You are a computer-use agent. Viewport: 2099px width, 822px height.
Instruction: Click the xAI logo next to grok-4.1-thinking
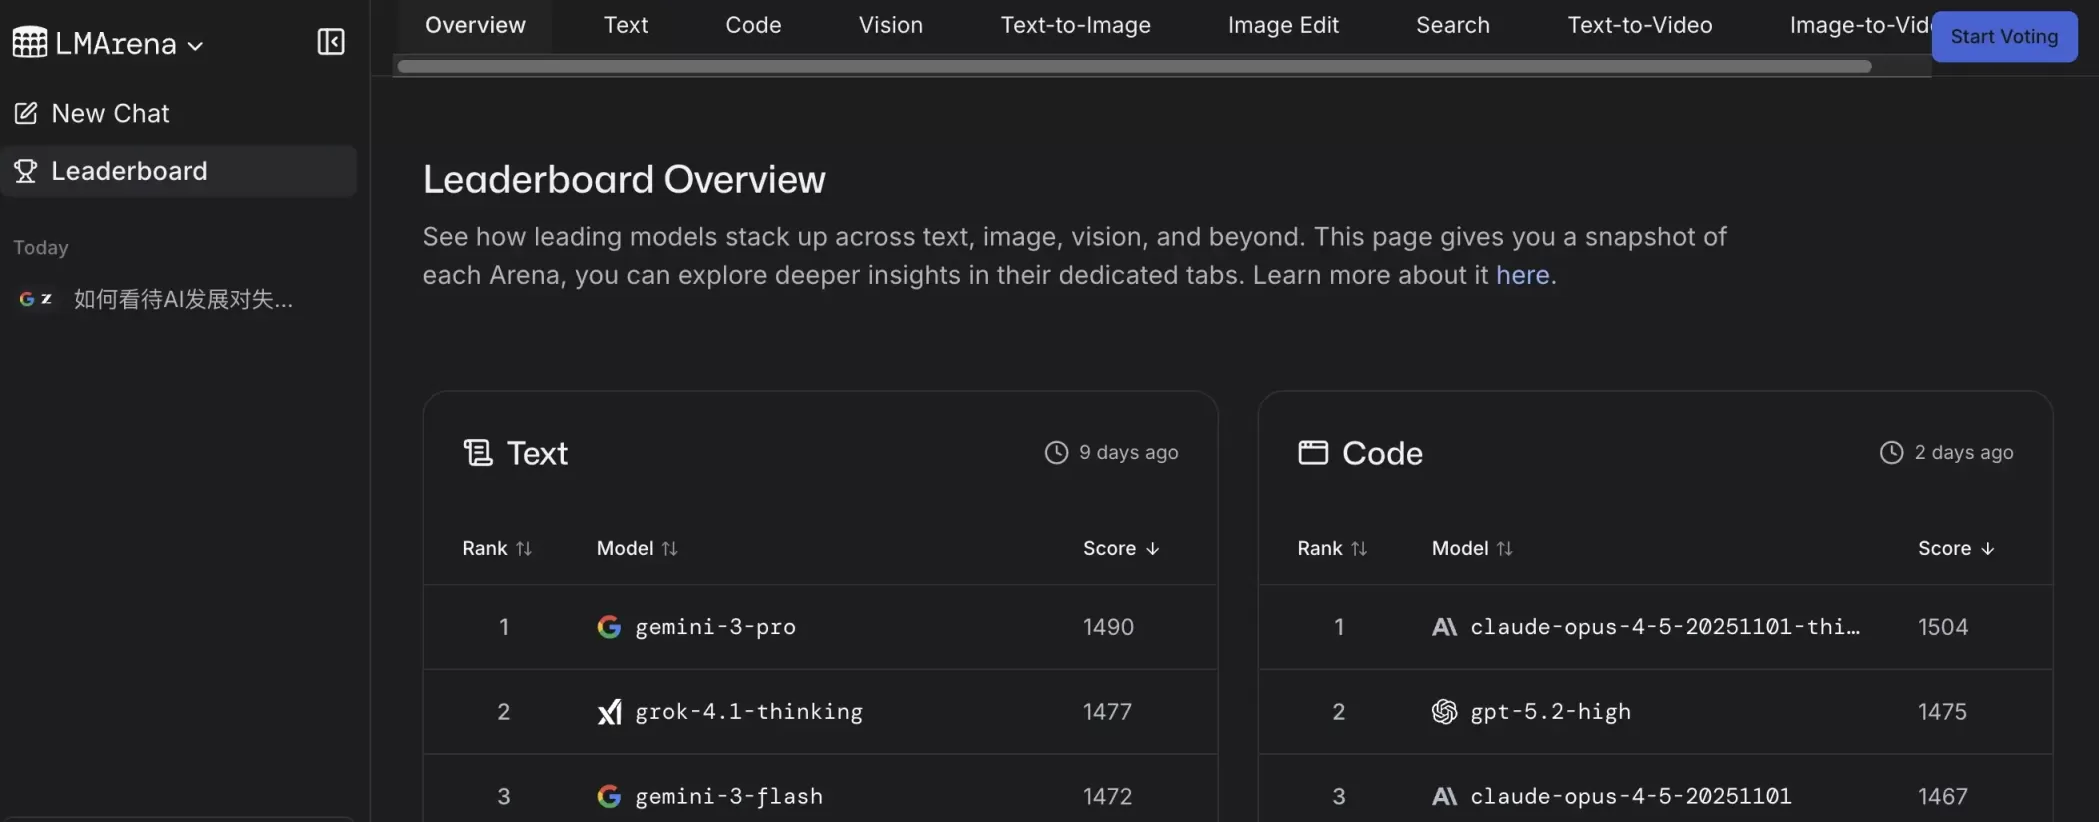pos(609,712)
